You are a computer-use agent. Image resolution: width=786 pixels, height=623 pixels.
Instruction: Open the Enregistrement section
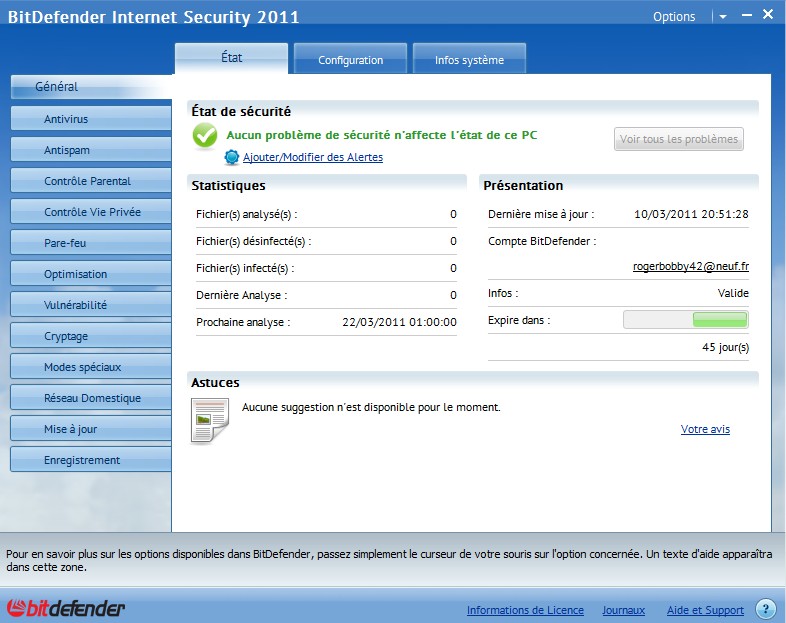(91, 460)
